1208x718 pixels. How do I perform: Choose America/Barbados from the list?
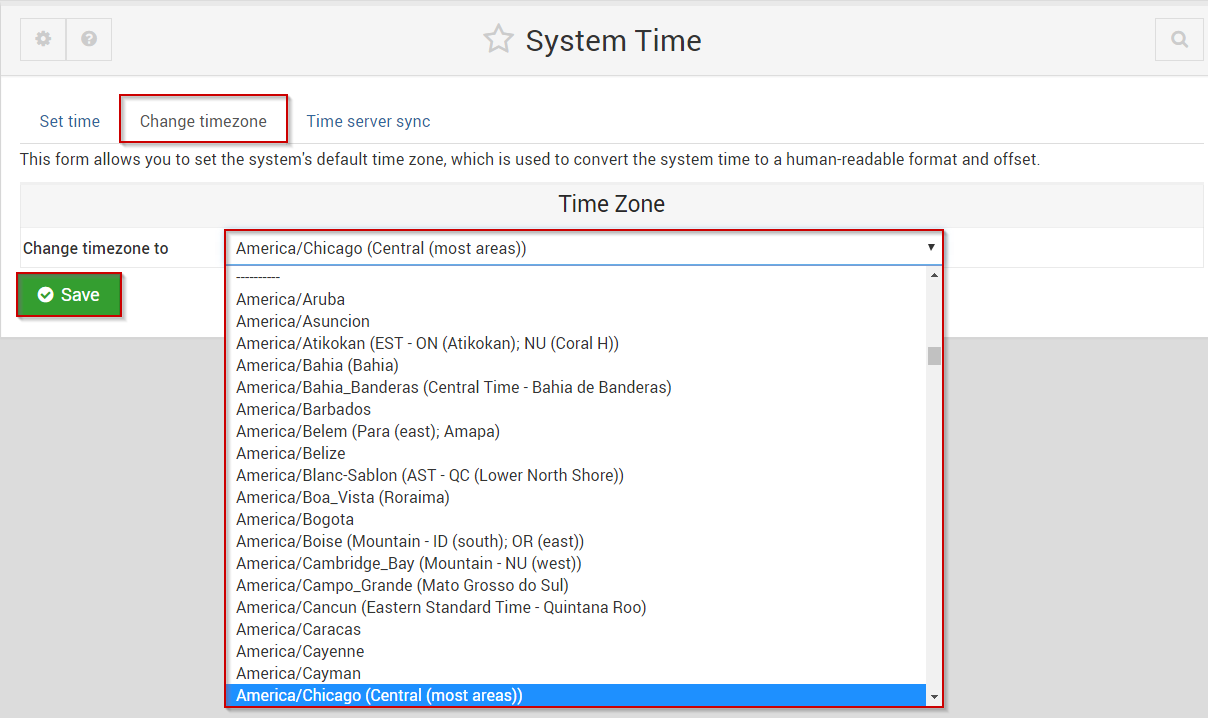point(577,409)
